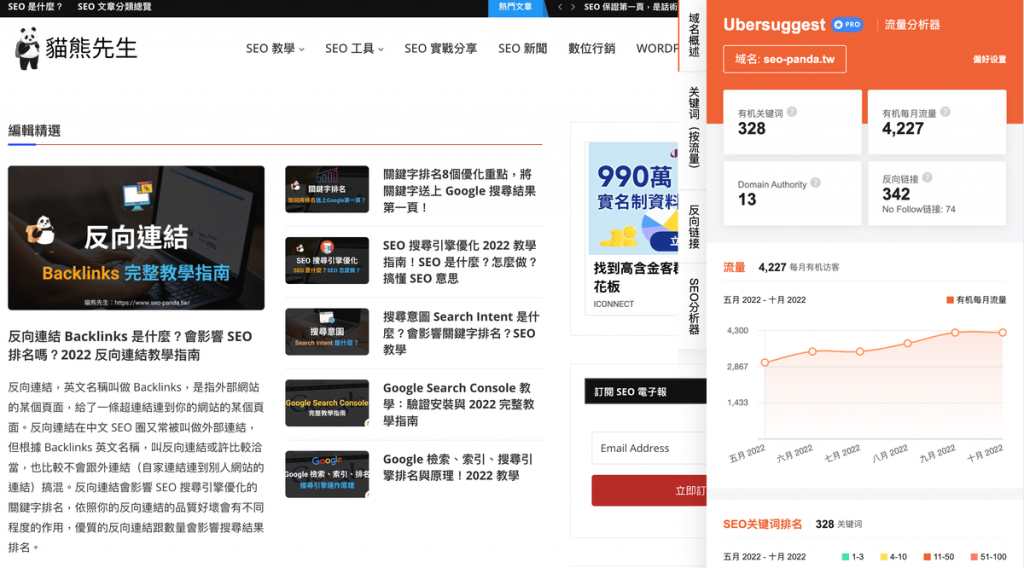Click the panda logo icon

tap(27, 48)
